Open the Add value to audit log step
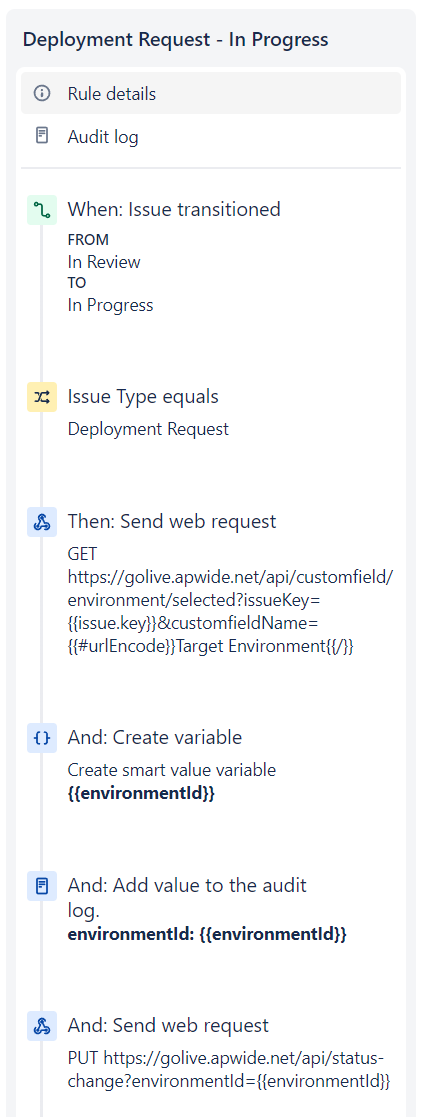The height and width of the screenshot is (1117, 426). pyautogui.click(x=187, y=897)
